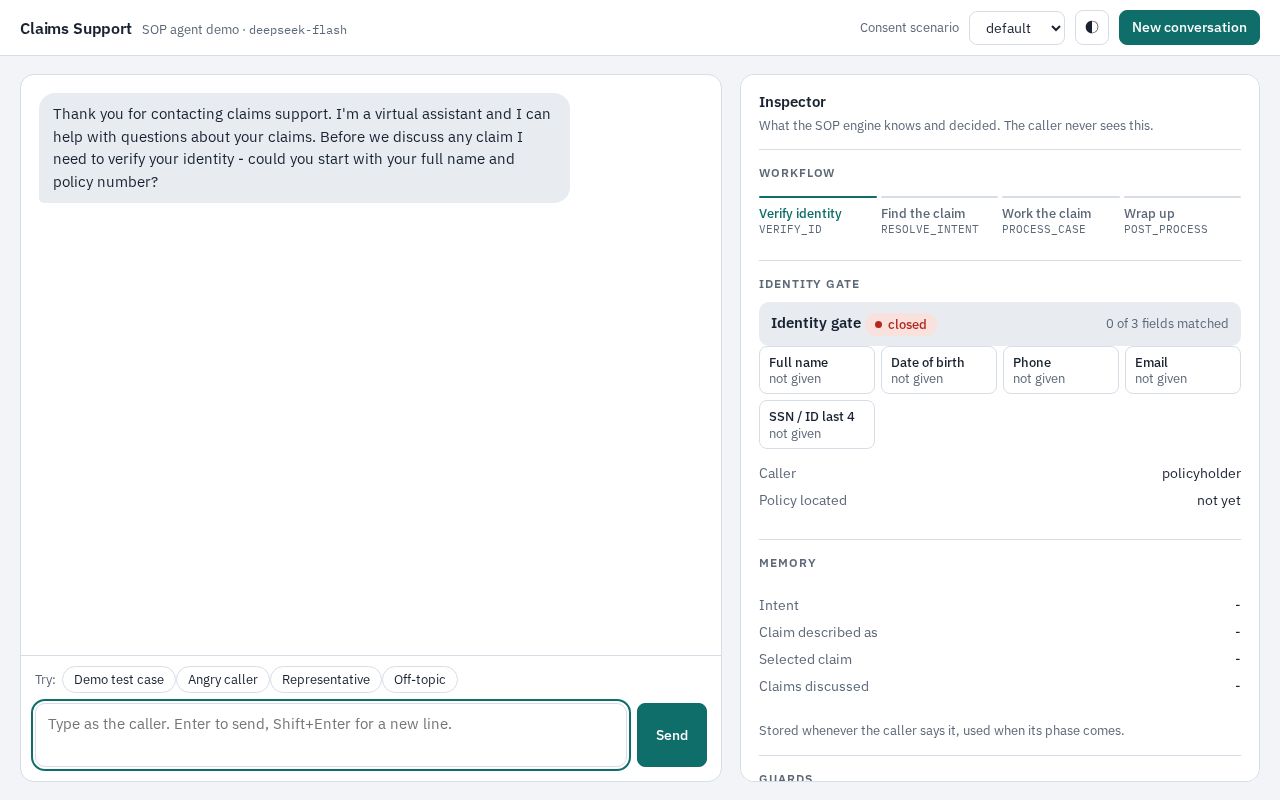Toggle the dark/light theme icon
Viewport: 1280px width, 800px height.
coord(1092,28)
